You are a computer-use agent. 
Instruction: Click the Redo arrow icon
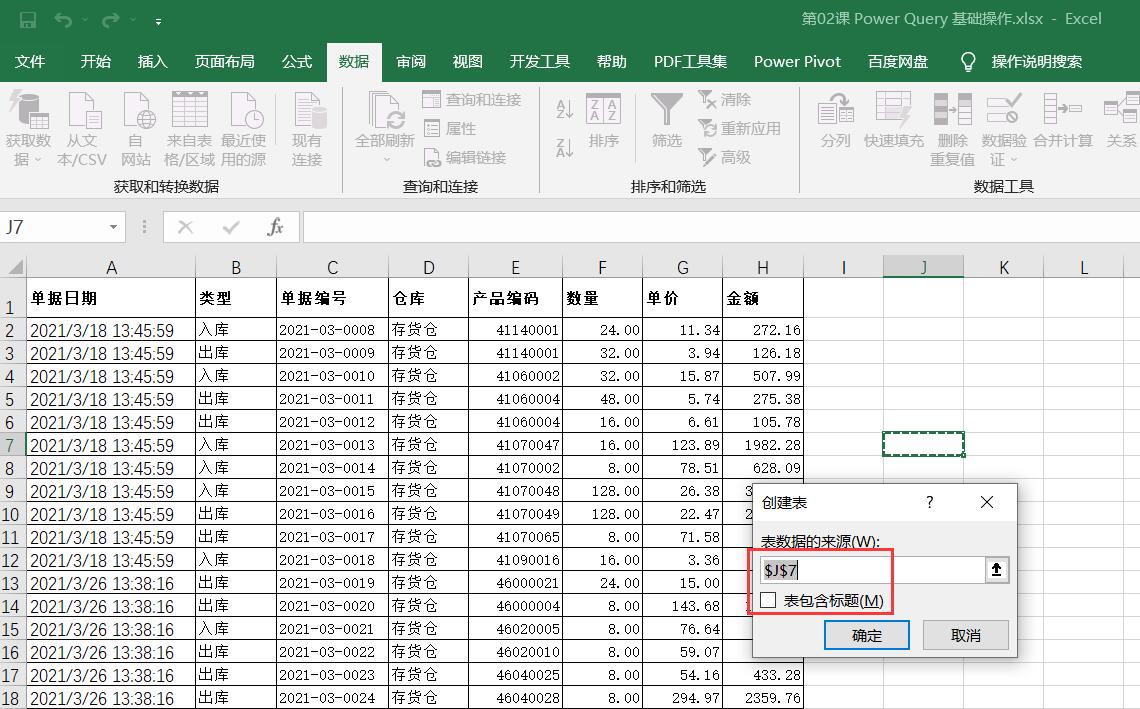click(111, 20)
